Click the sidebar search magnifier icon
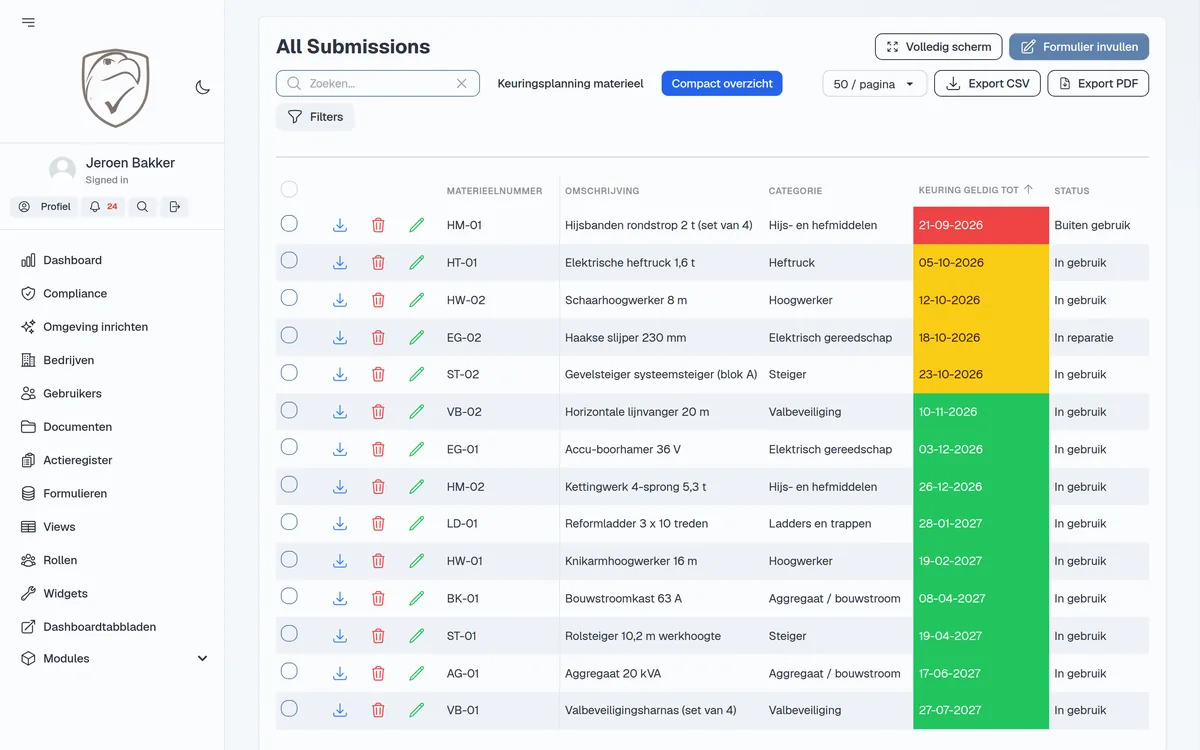Viewport: 1200px width, 750px height. pos(142,207)
